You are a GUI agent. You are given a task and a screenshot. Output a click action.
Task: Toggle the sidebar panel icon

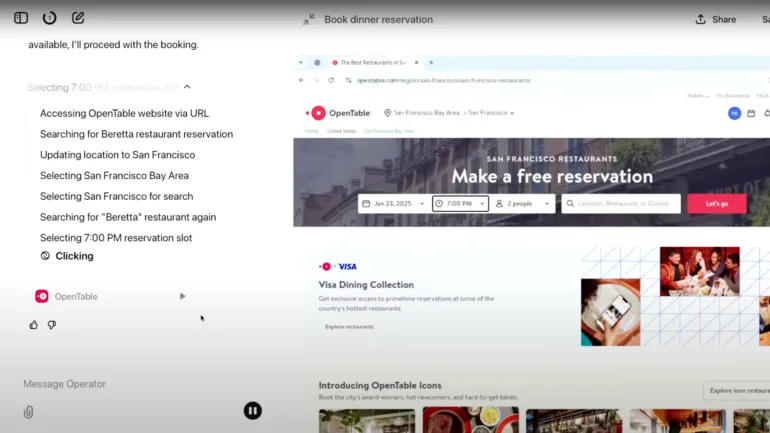(x=21, y=18)
